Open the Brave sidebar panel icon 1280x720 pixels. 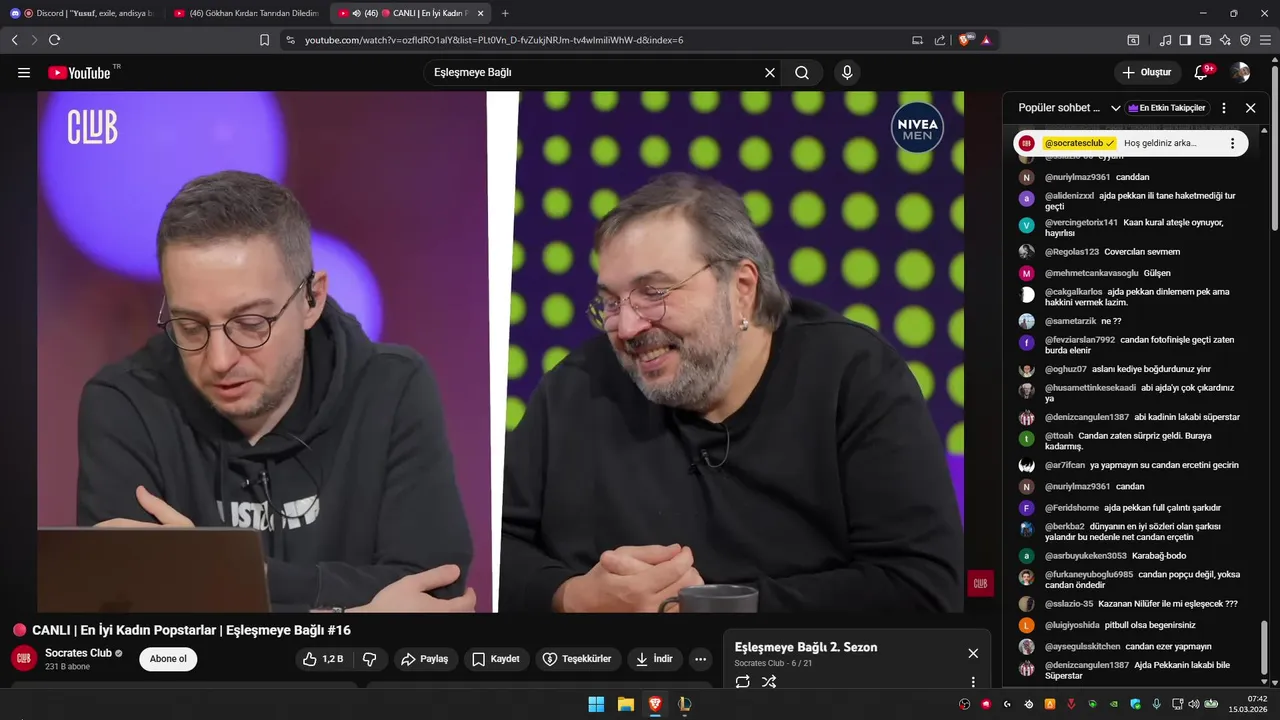pos(1185,40)
